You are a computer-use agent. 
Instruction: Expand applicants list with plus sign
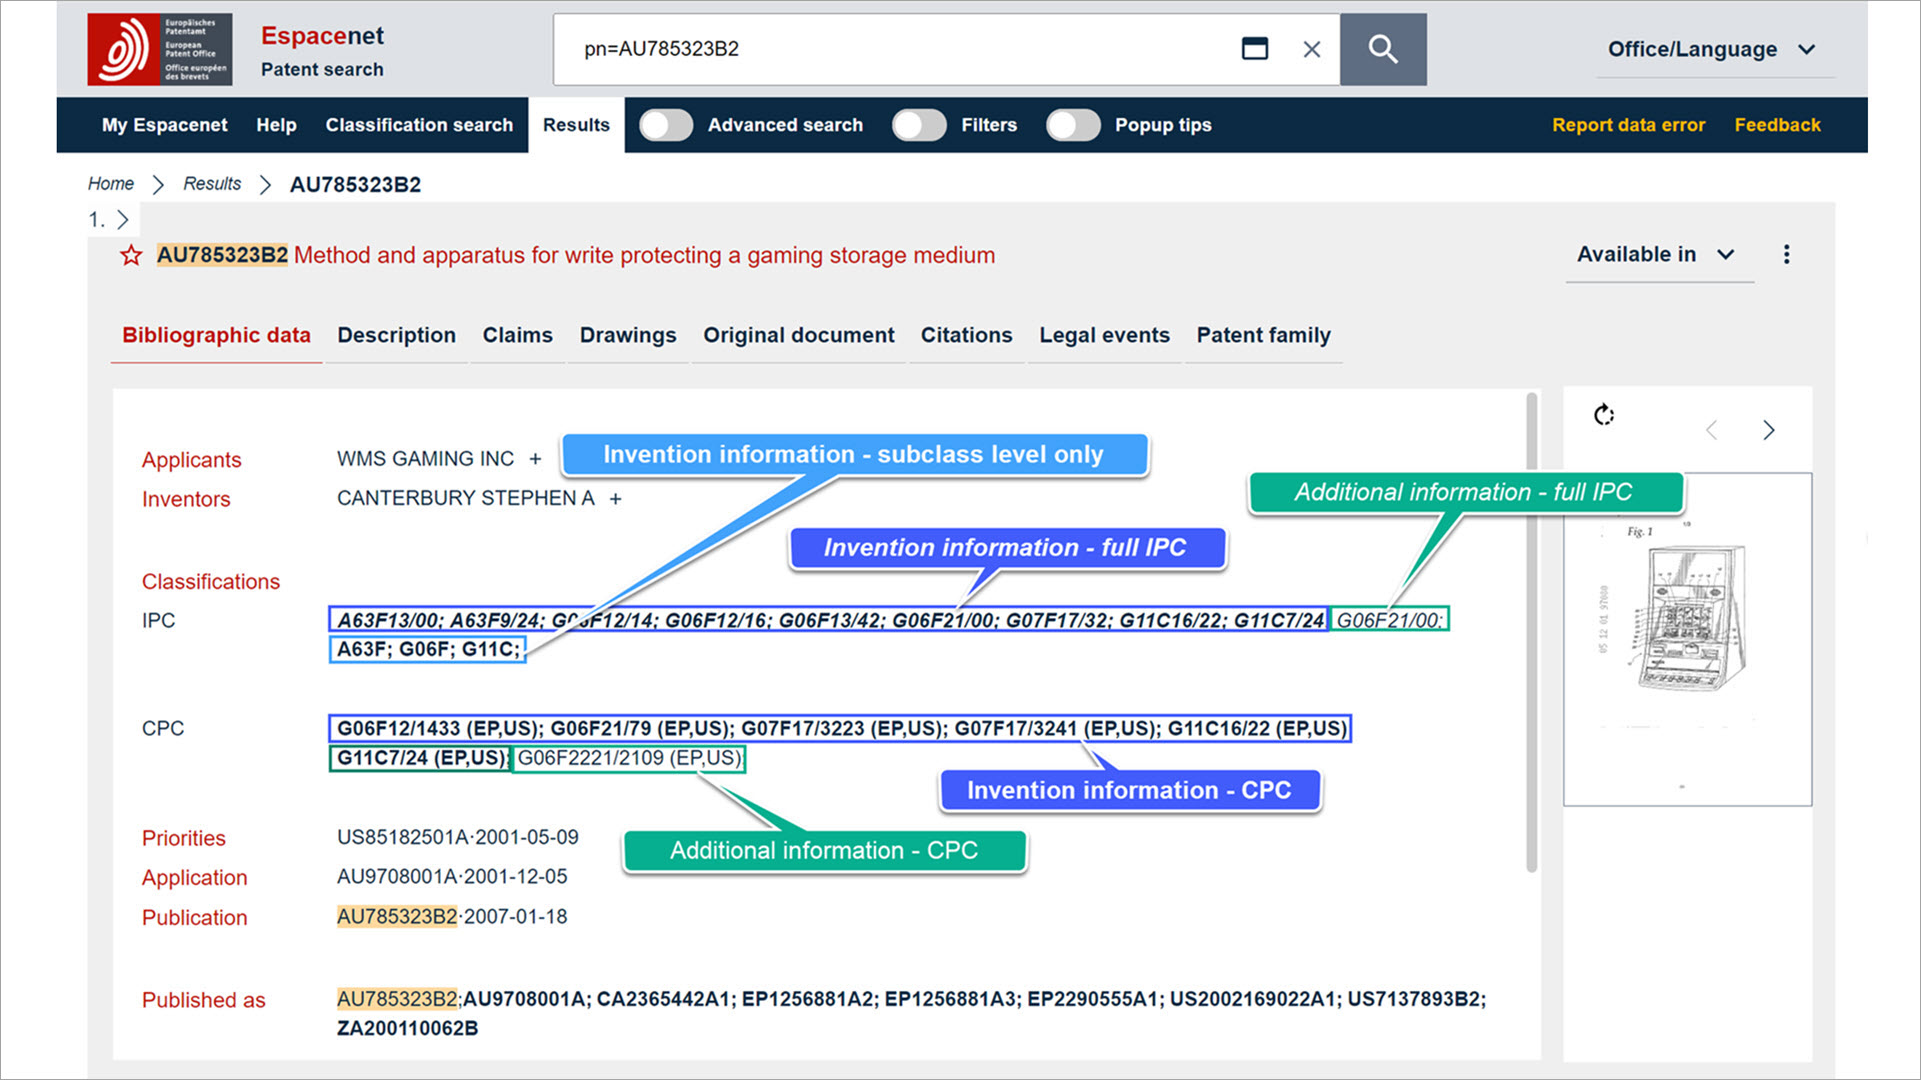pyautogui.click(x=535, y=459)
